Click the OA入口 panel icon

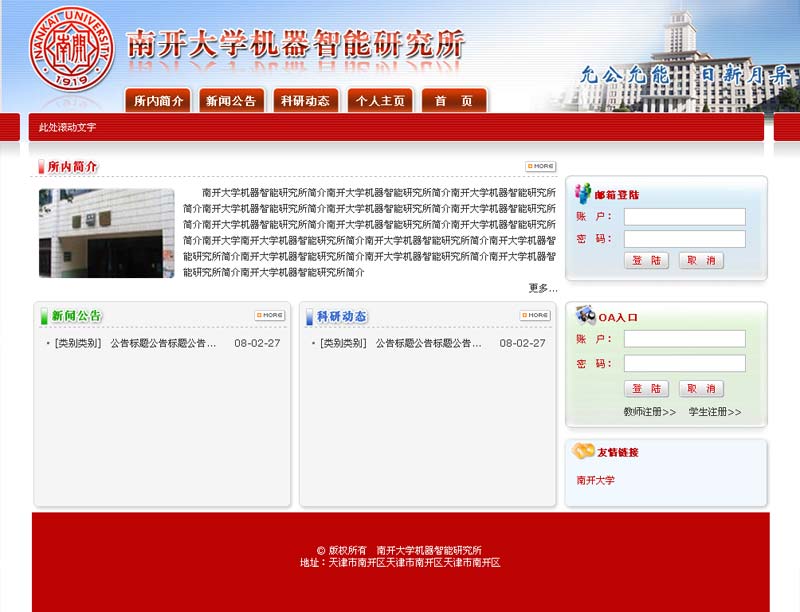585,315
